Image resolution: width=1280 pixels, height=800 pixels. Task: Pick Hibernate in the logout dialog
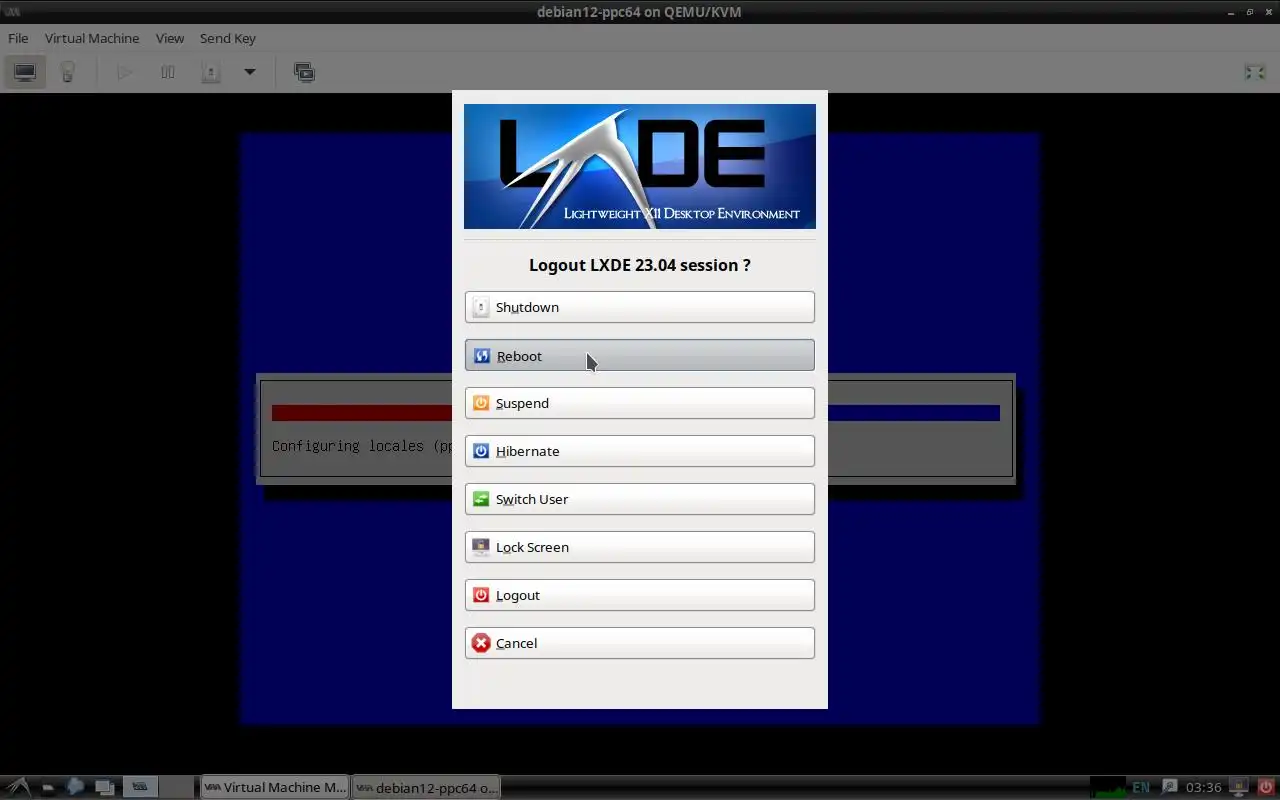pos(640,451)
